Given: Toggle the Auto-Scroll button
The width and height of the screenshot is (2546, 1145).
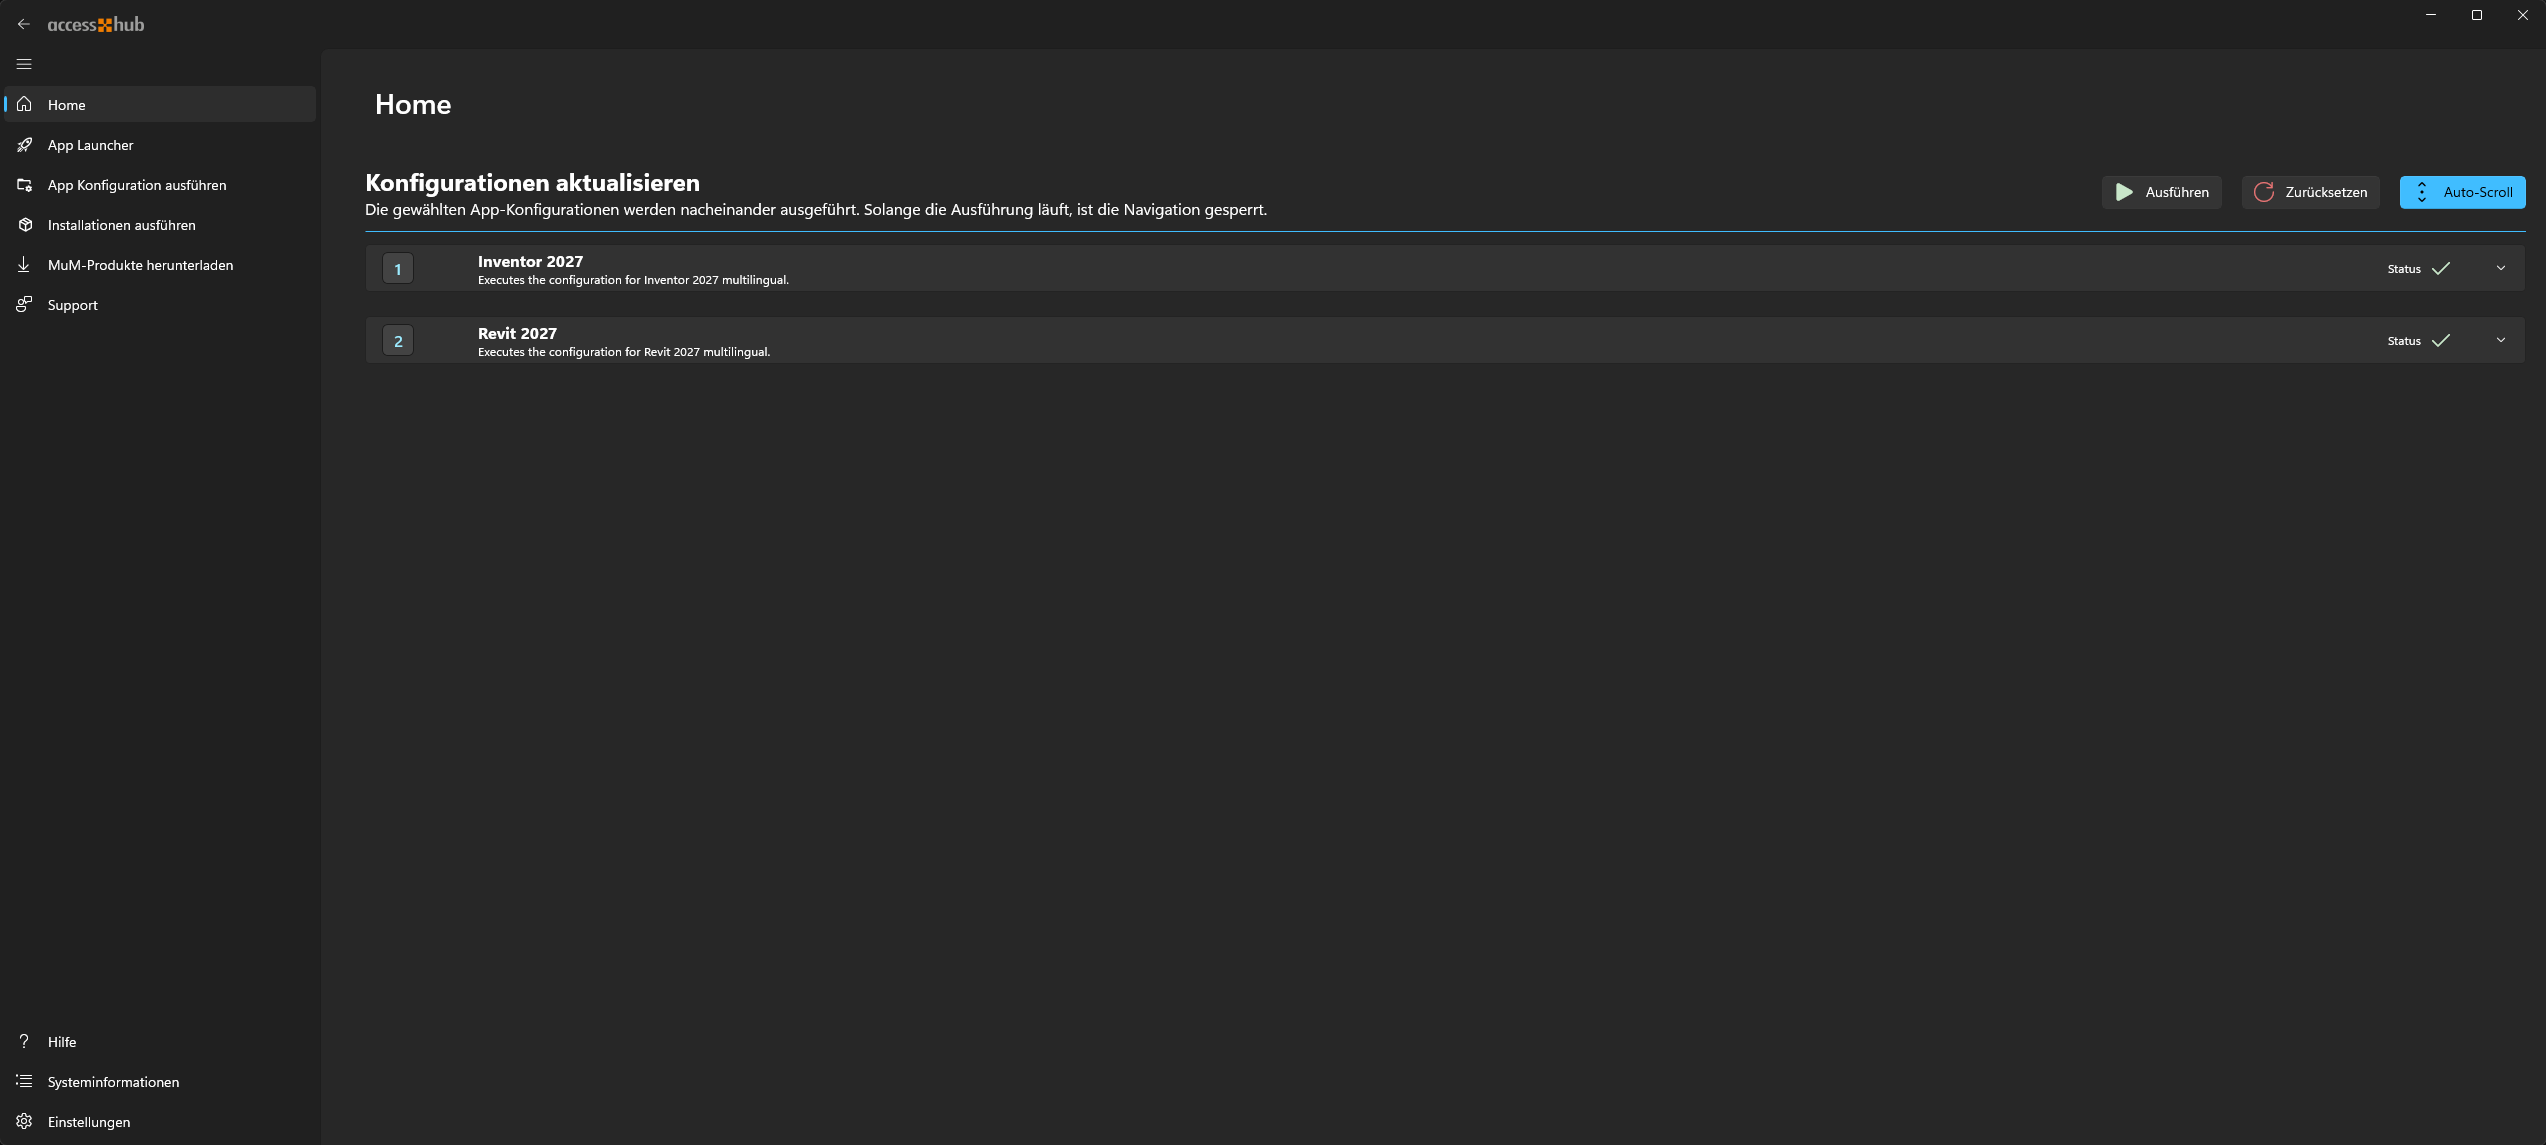Looking at the screenshot, I should coord(2462,192).
